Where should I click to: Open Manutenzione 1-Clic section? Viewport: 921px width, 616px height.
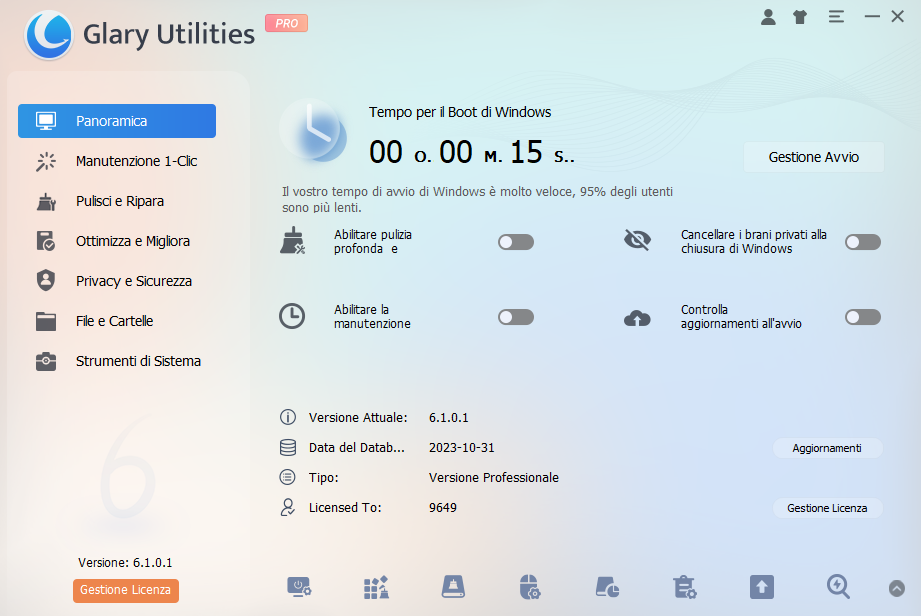click(117, 161)
